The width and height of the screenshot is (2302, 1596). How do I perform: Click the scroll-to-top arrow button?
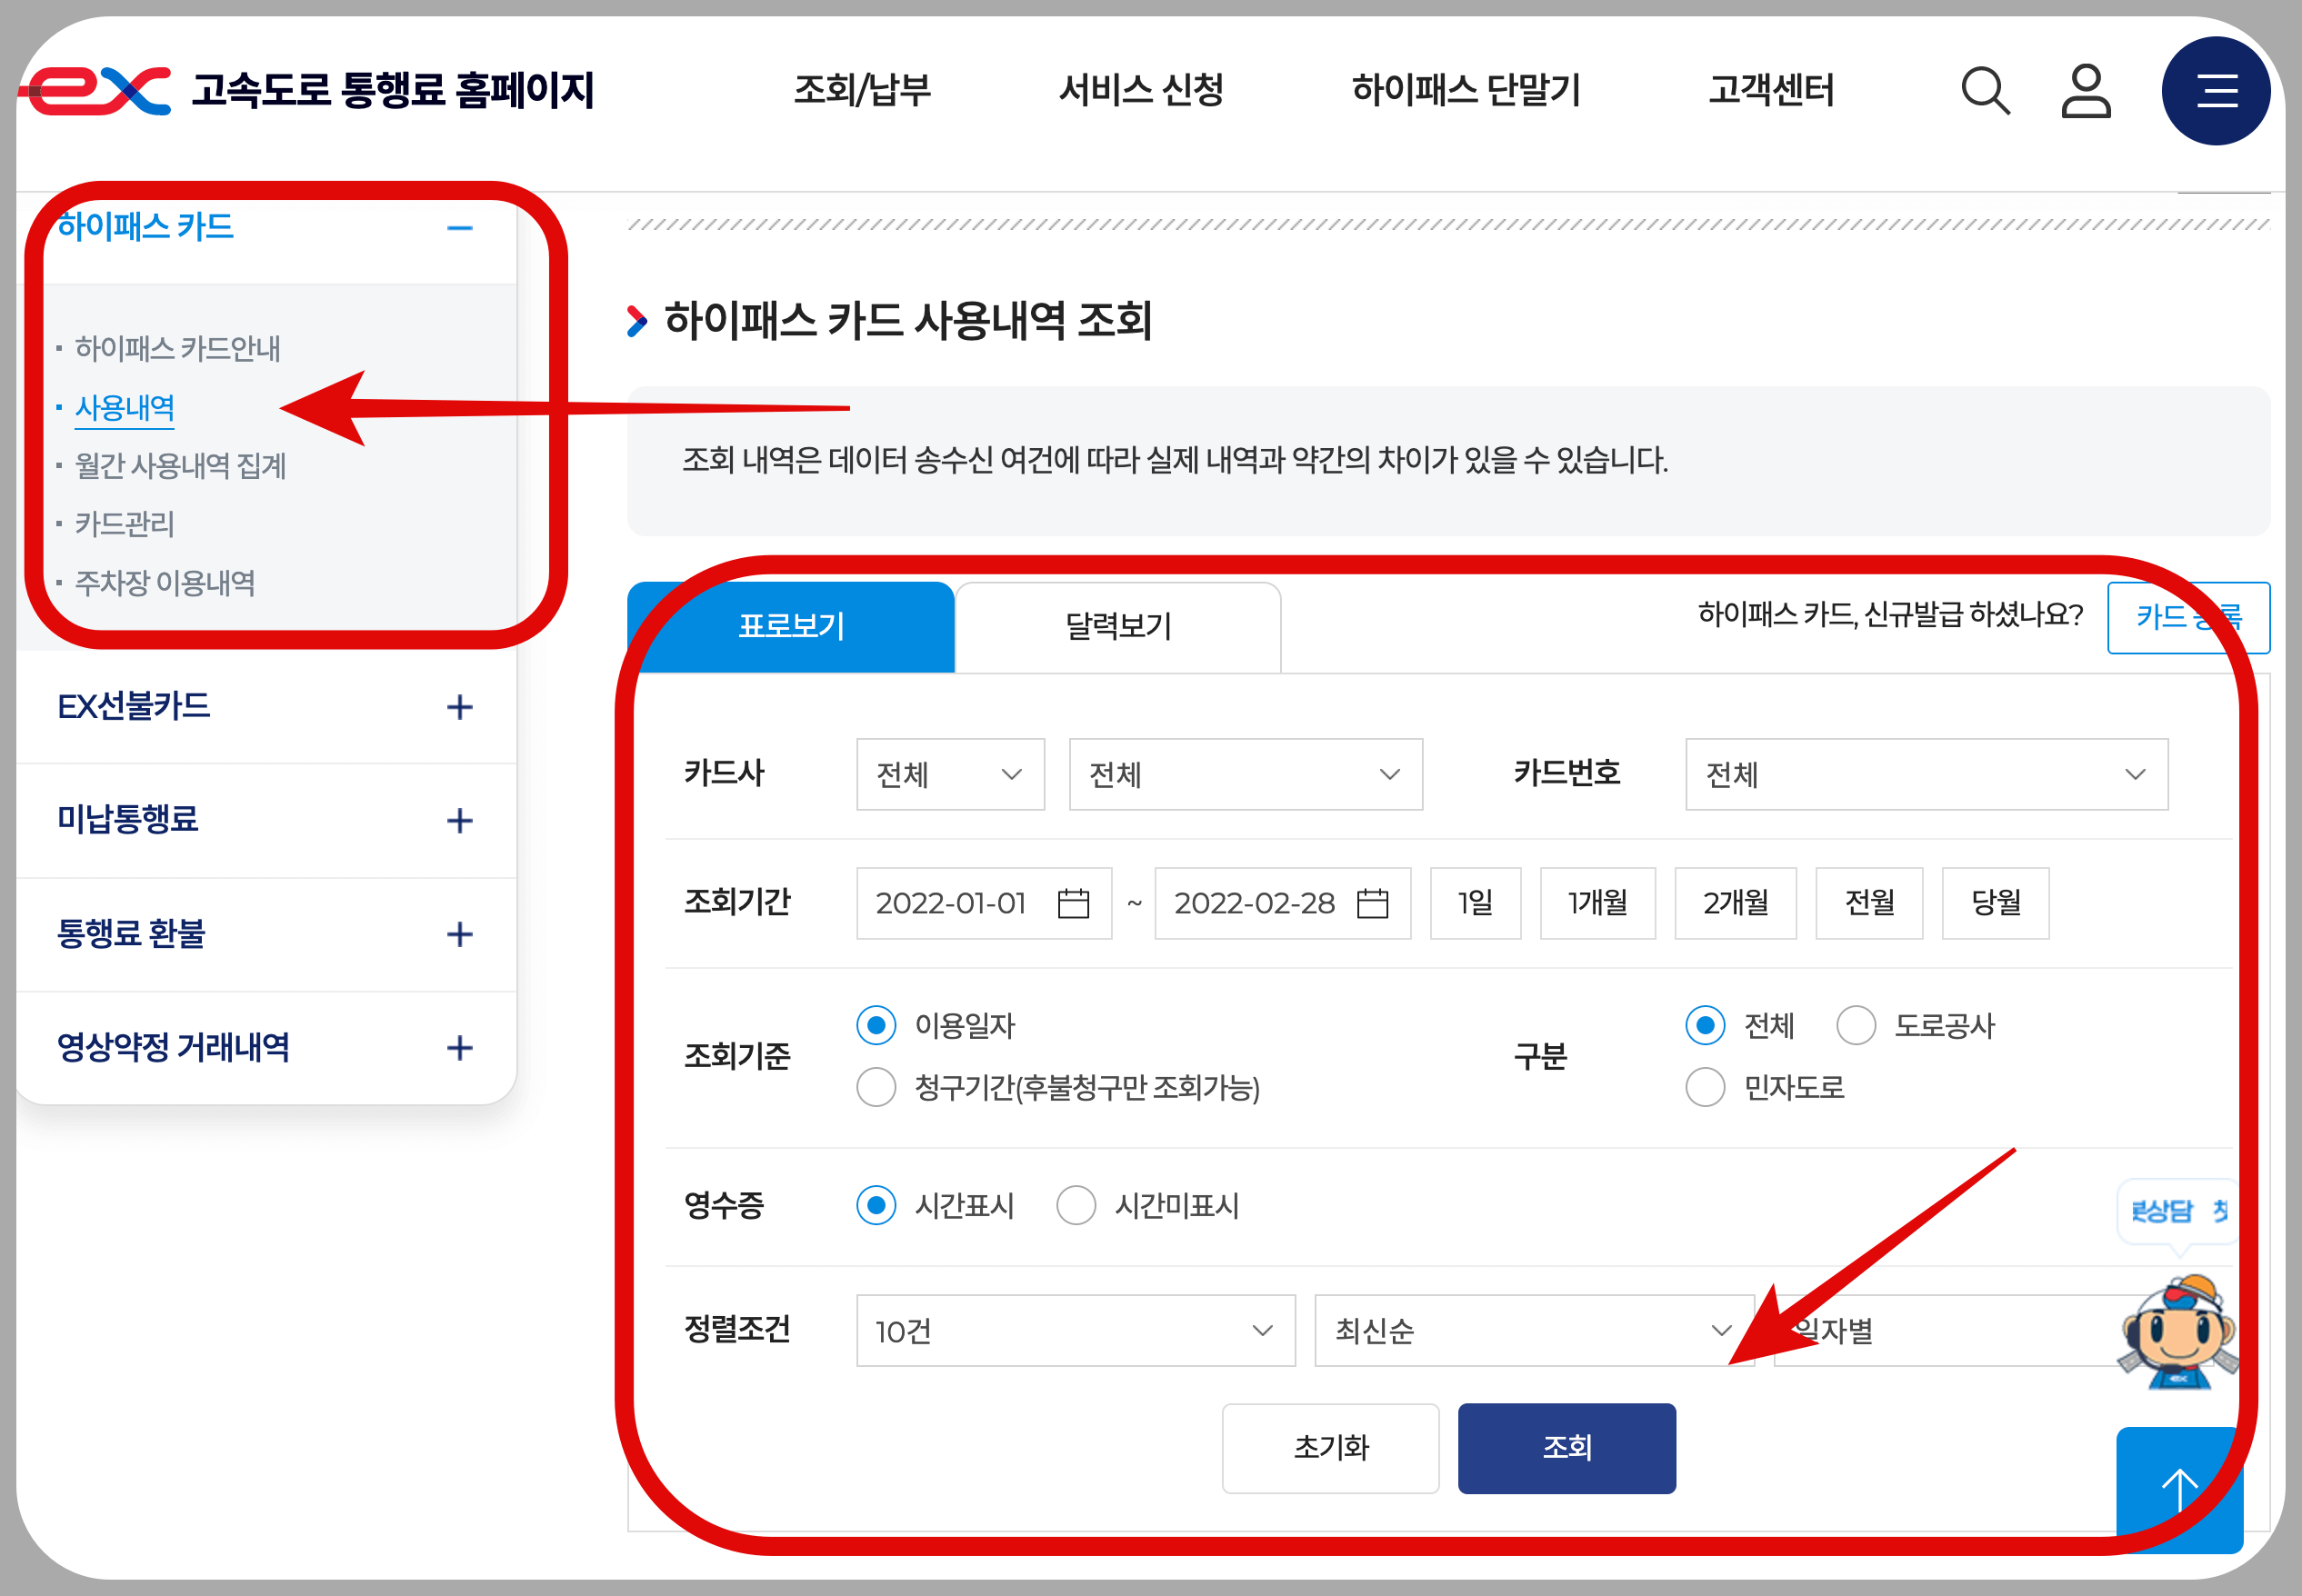point(2180,1490)
